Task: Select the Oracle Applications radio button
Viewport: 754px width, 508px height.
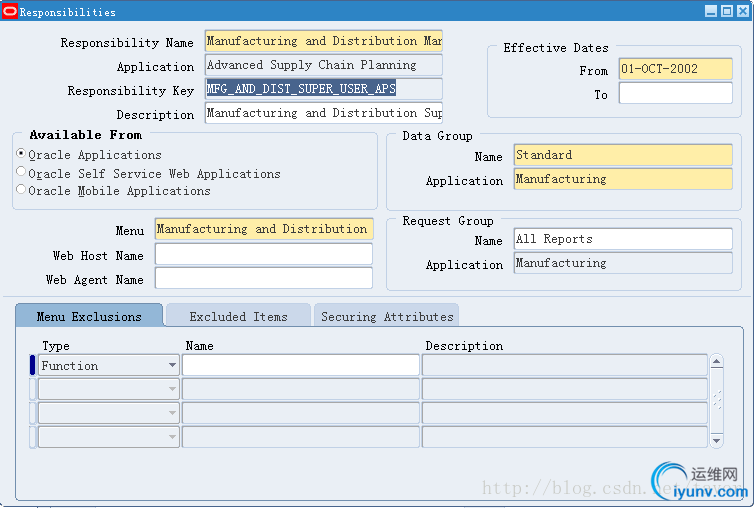Action: (x=21, y=153)
